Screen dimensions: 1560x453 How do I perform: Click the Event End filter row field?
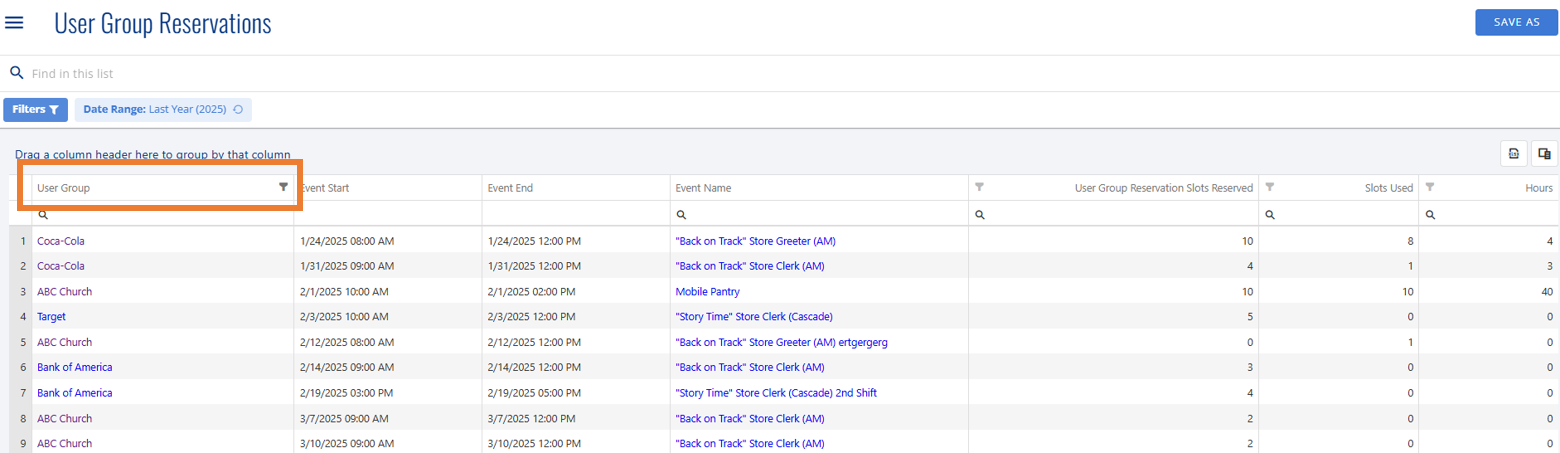576,215
